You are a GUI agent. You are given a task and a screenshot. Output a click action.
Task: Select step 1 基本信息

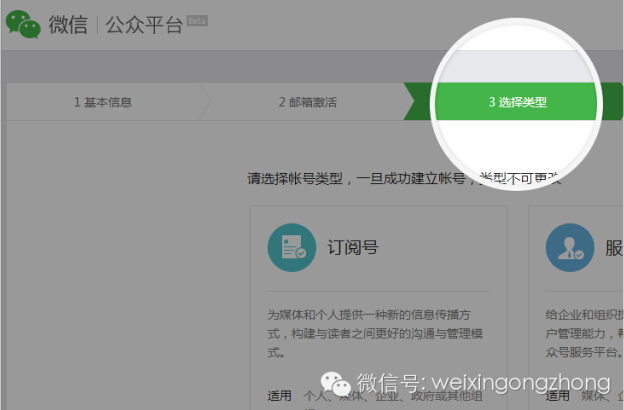(x=103, y=102)
